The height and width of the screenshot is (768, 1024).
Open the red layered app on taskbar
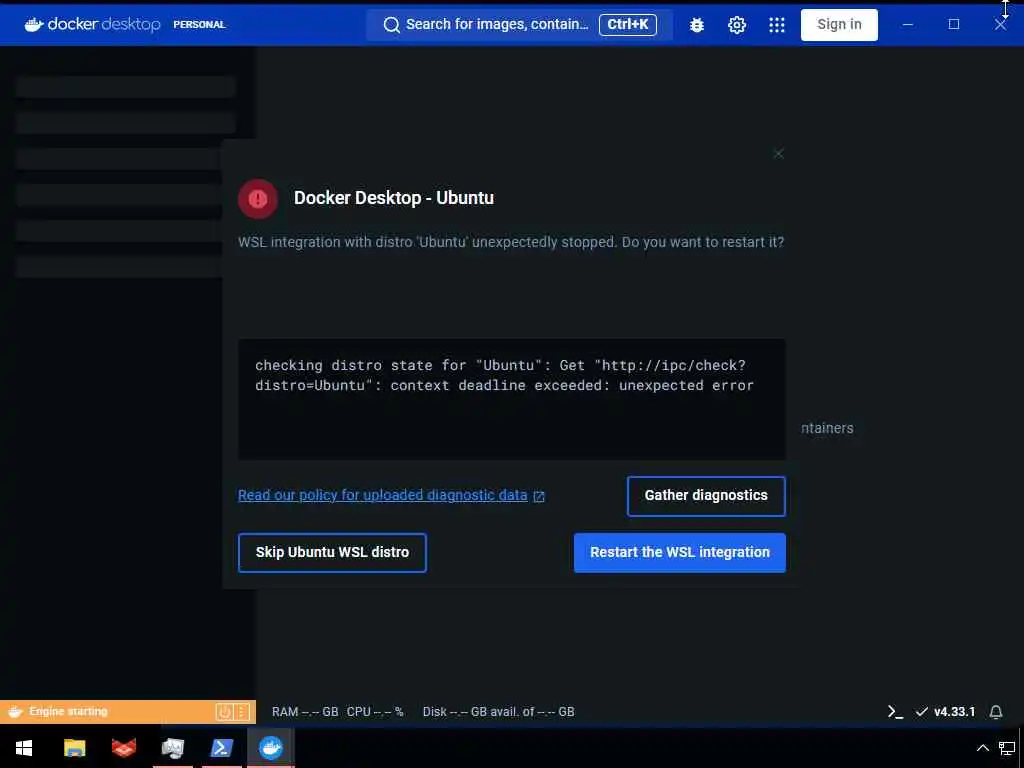(x=123, y=748)
